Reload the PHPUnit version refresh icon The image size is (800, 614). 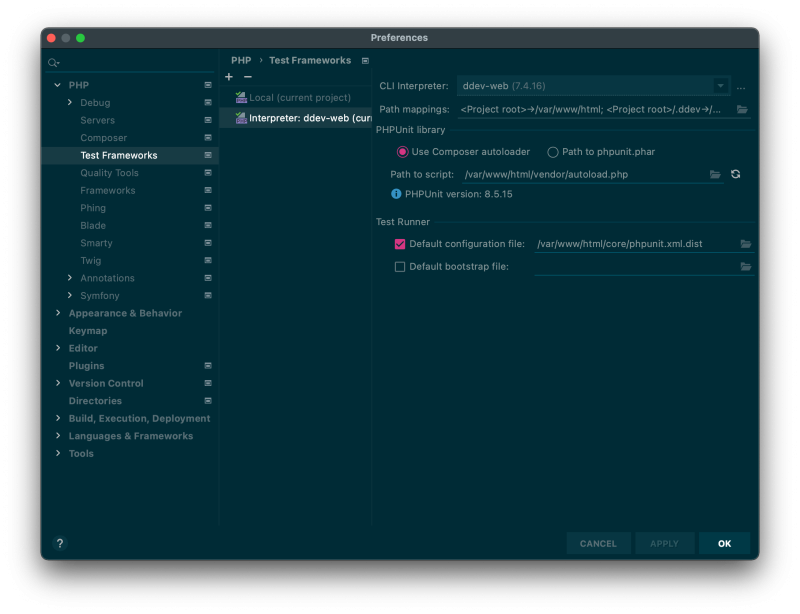pos(736,174)
